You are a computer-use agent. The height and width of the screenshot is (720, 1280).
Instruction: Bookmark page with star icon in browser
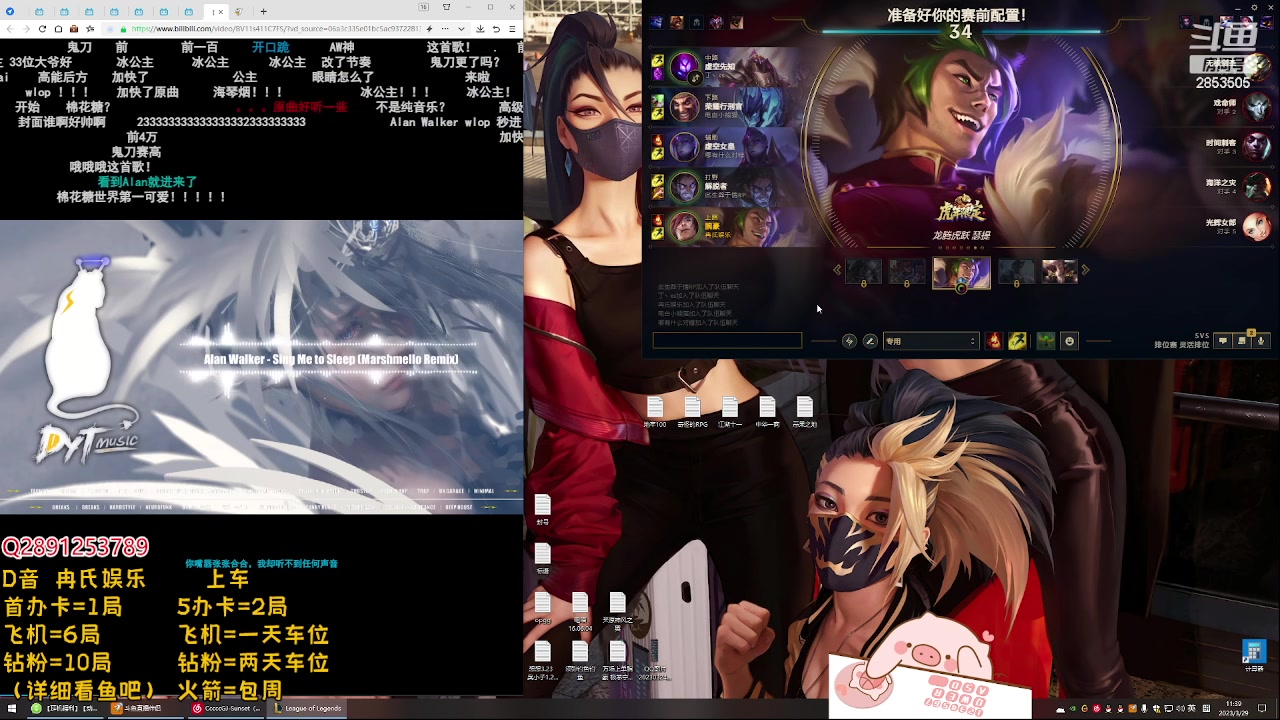pyautogui.click(x=90, y=29)
